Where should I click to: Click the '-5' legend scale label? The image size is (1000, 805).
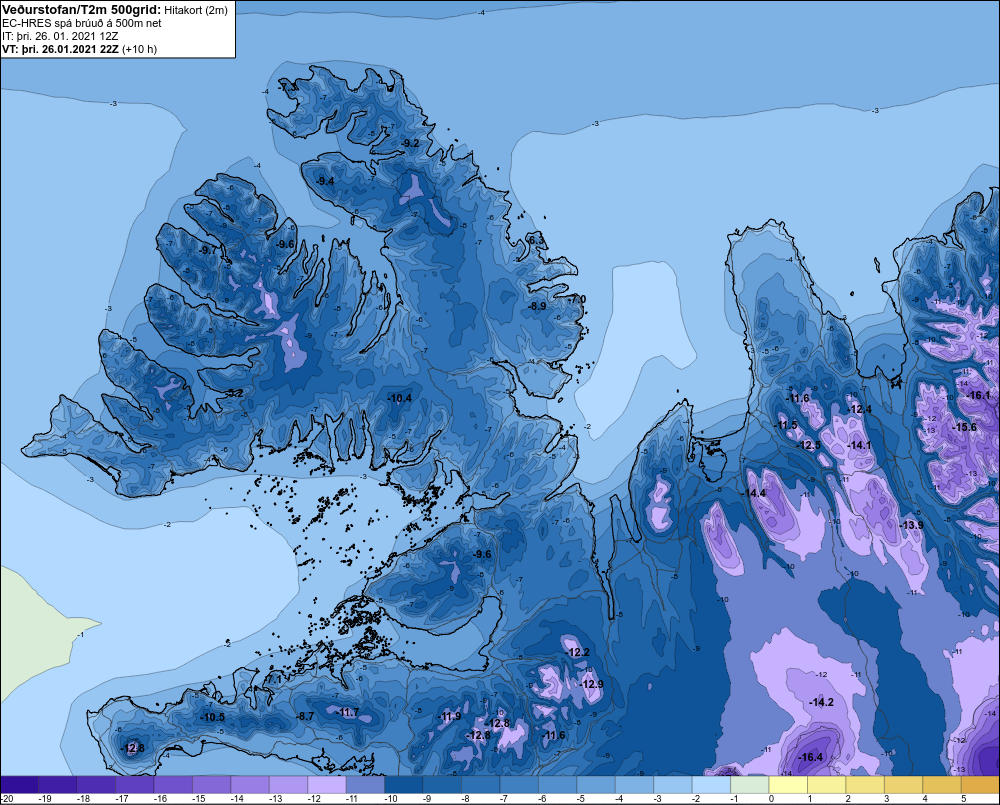(583, 799)
